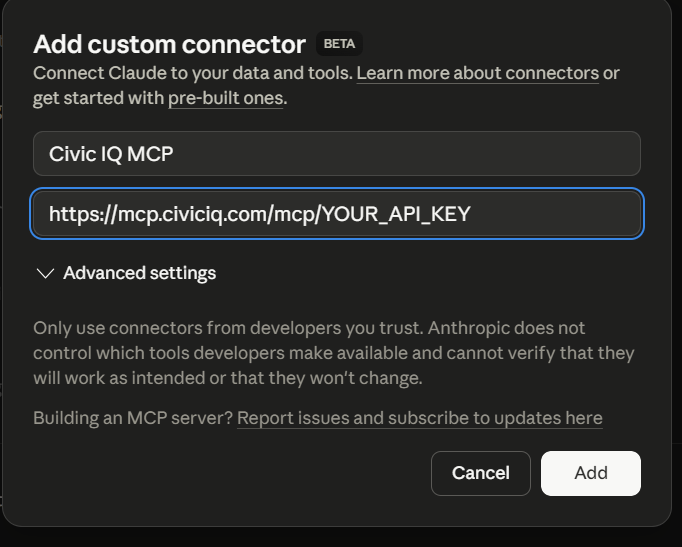Screen dimensions: 682x547
Task: Click the connector name field reading Civic IQ MCP
Action: [x=337, y=153]
